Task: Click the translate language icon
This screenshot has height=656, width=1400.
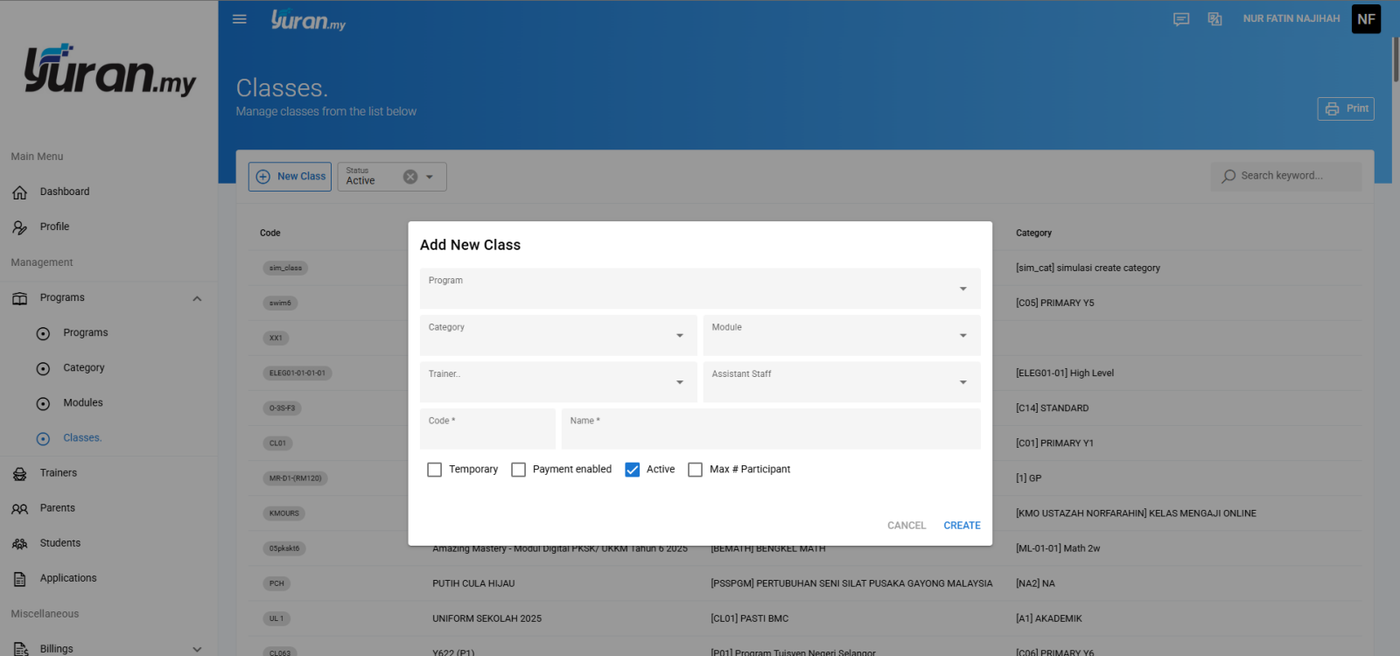Action: (1215, 19)
